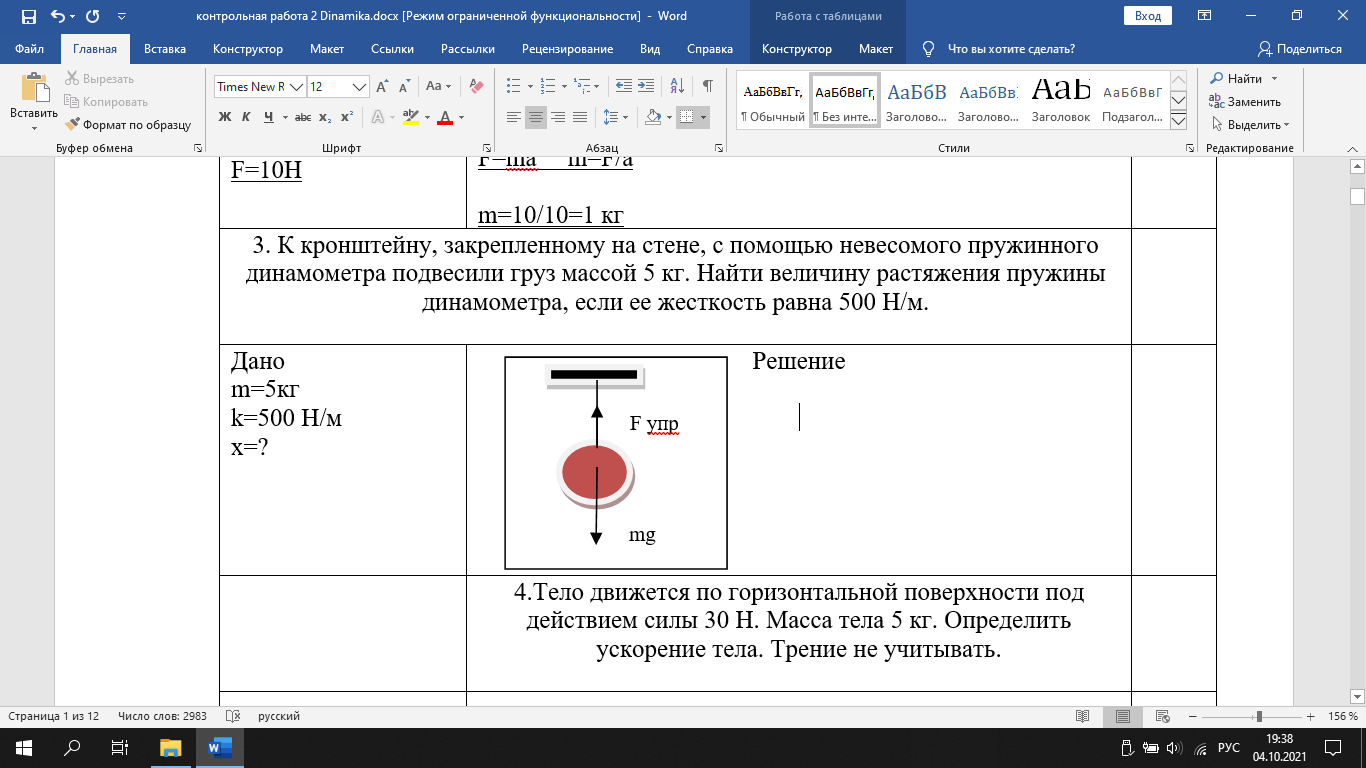
Task: Increase the font size with the grow font icon
Action: click(x=382, y=87)
